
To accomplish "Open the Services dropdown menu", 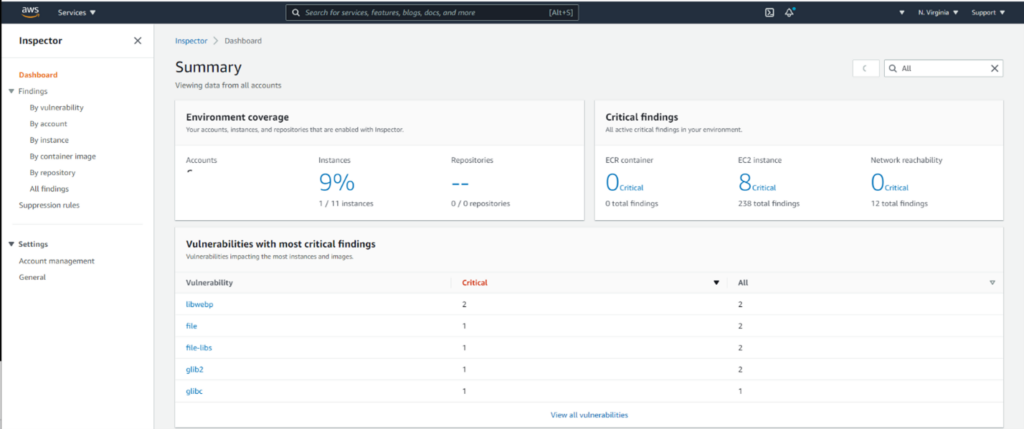I will [77, 12].
